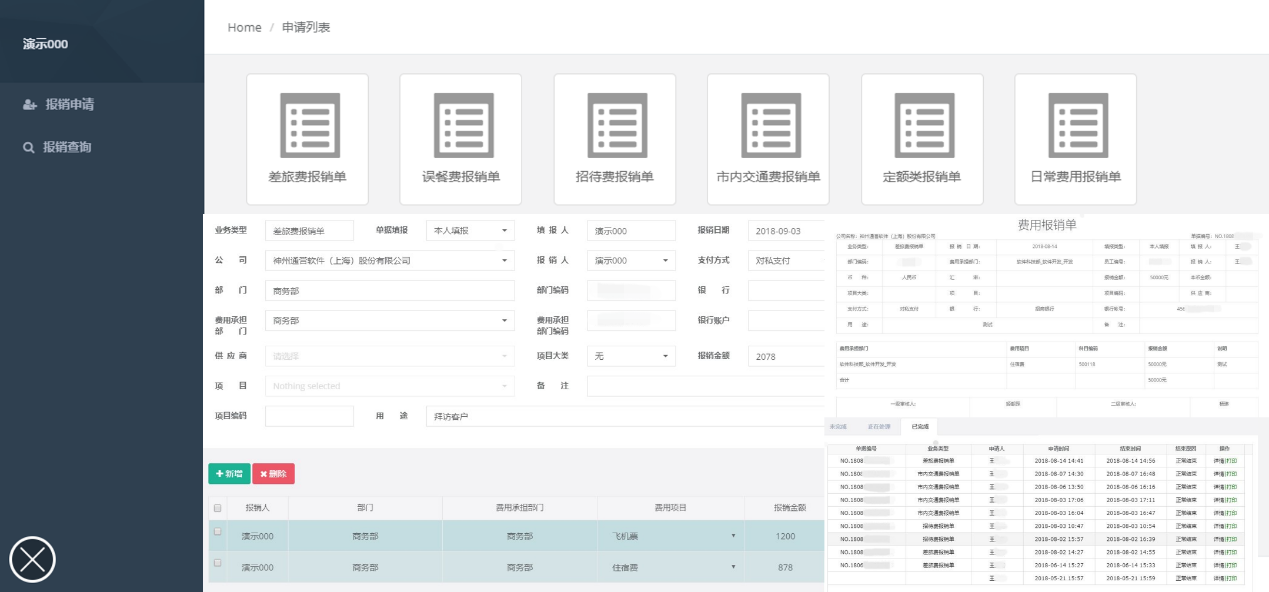Screen dimensions: 1269x592
Task: Click the green 新增 button
Action: click(229, 474)
